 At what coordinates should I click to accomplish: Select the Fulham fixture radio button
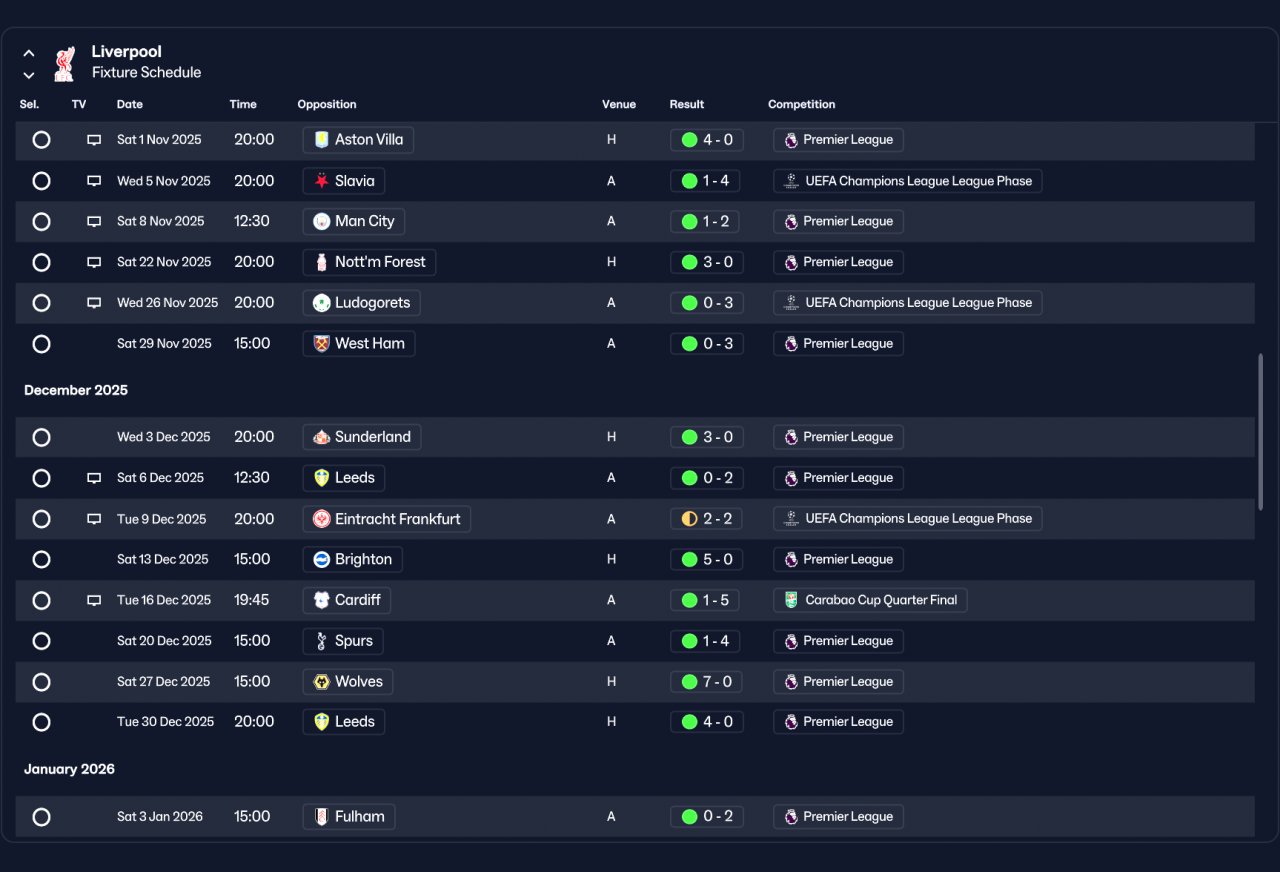[x=41, y=817]
